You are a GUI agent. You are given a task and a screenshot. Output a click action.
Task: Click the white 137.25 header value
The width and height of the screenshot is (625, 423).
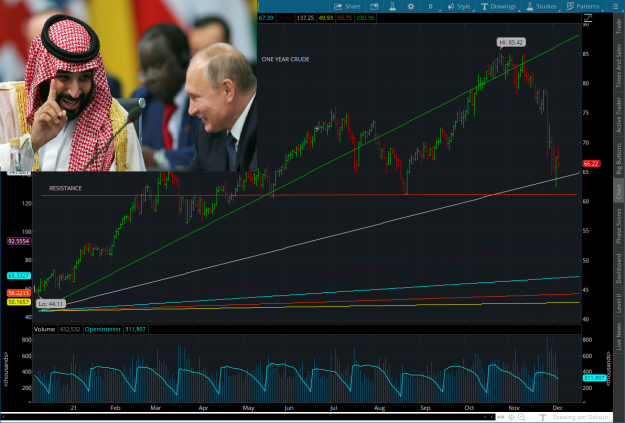[305, 18]
